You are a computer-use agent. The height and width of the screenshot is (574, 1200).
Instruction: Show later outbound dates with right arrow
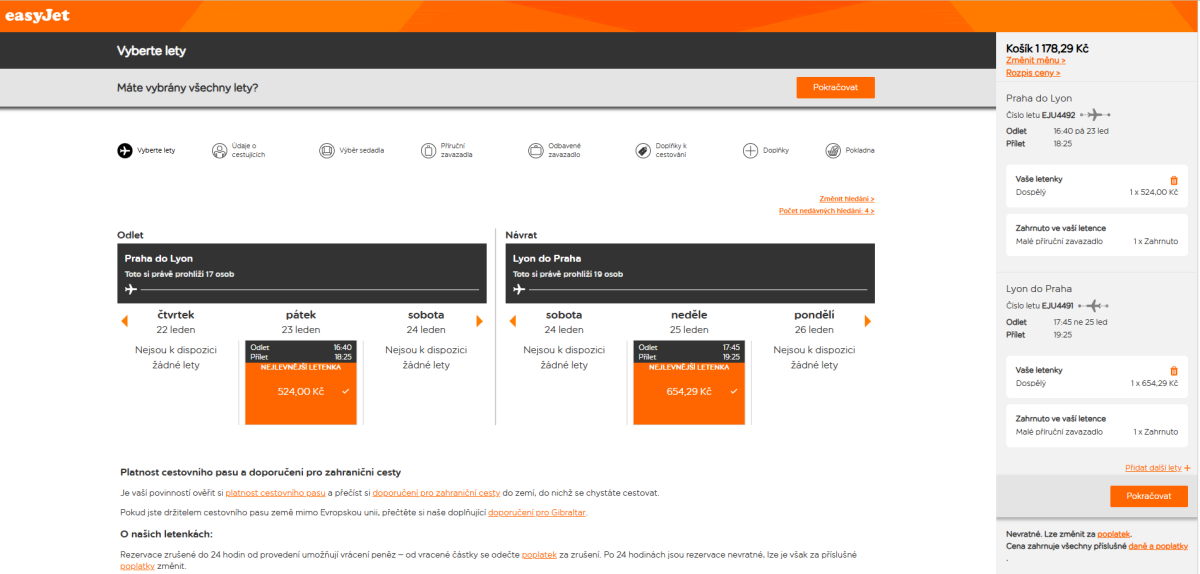pos(480,321)
